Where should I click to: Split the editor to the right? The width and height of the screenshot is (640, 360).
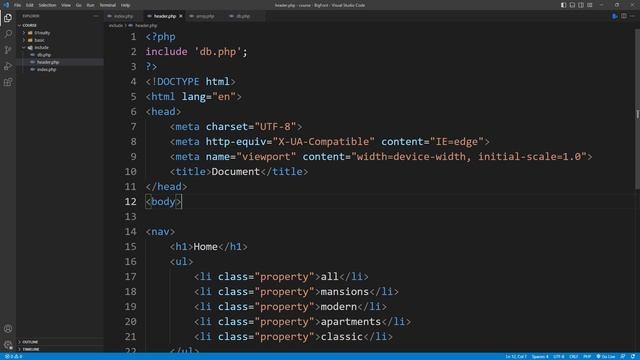pyautogui.click(x=624, y=16)
